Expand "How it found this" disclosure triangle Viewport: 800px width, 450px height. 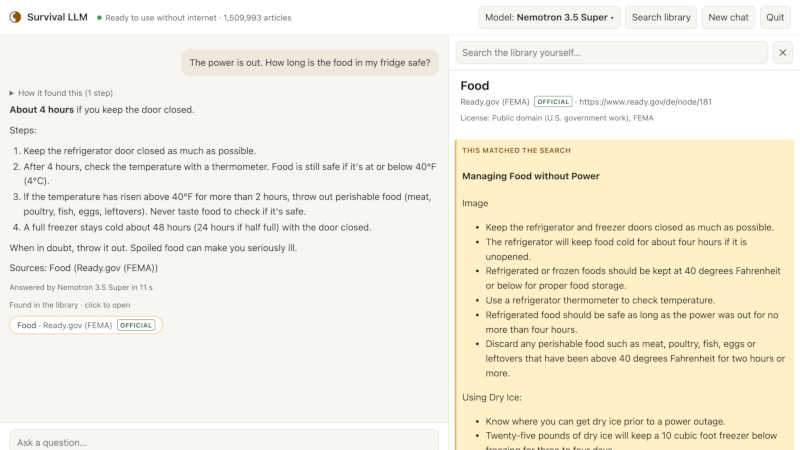click(x=11, y=93)
